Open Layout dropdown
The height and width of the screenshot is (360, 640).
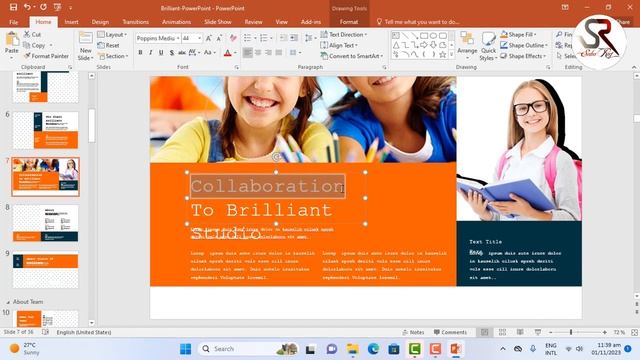tap(112, 35)
